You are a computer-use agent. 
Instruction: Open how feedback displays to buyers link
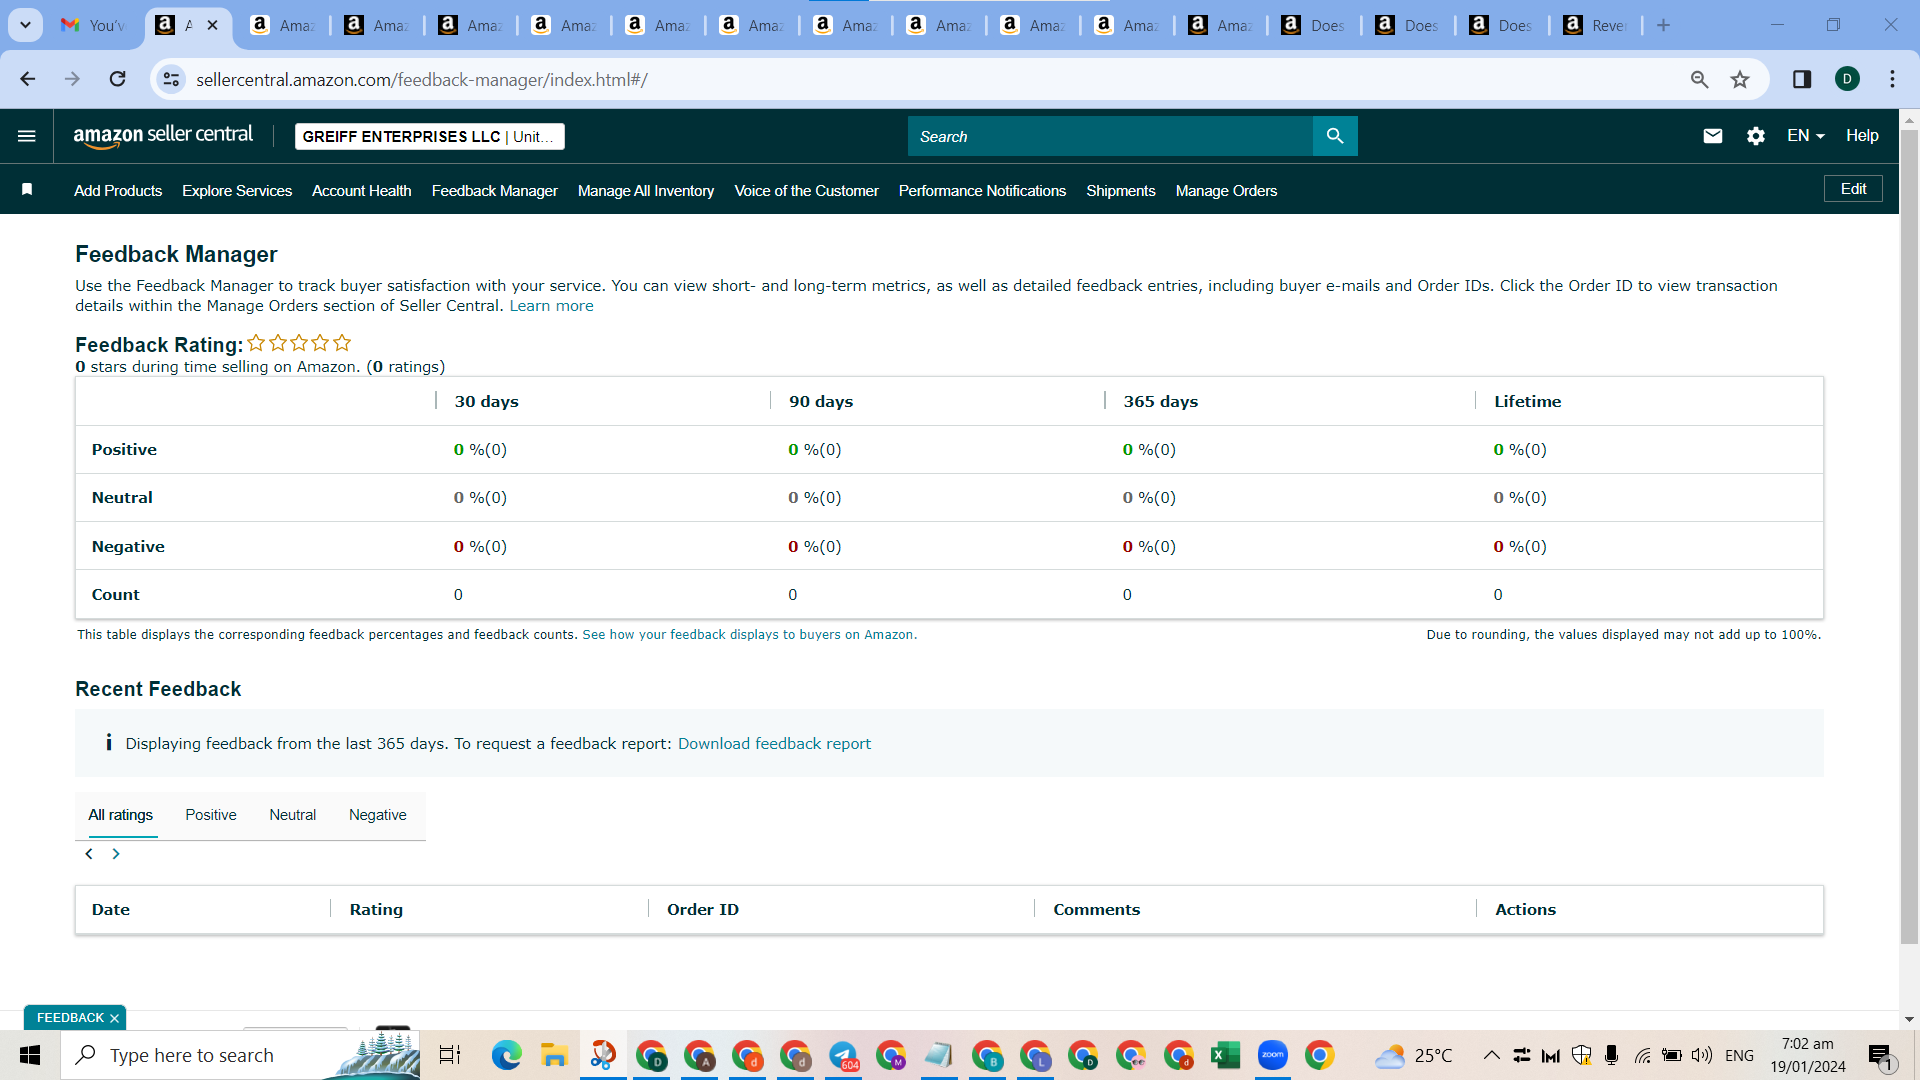(749, 635)
